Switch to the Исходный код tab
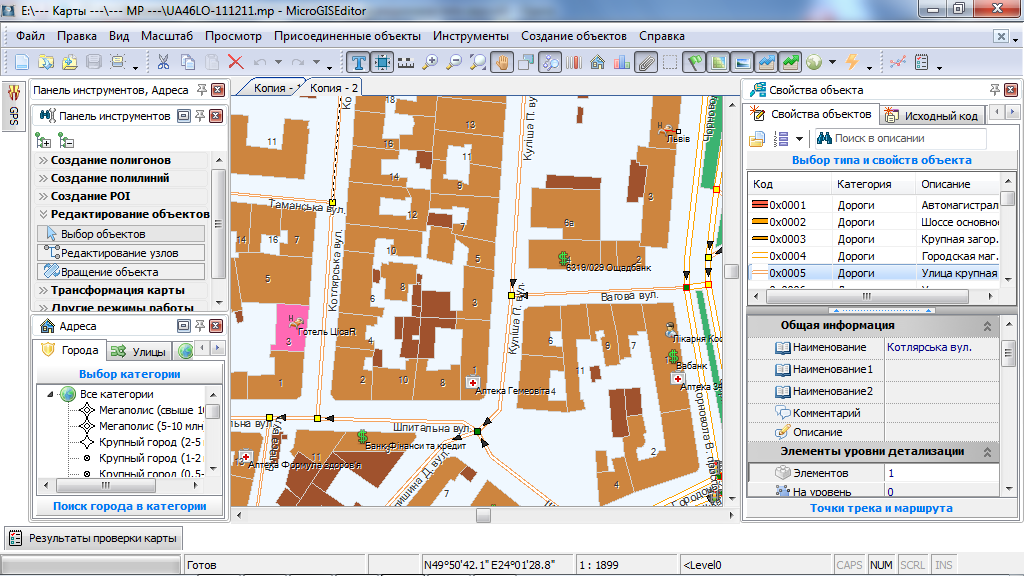 [932, 116]
